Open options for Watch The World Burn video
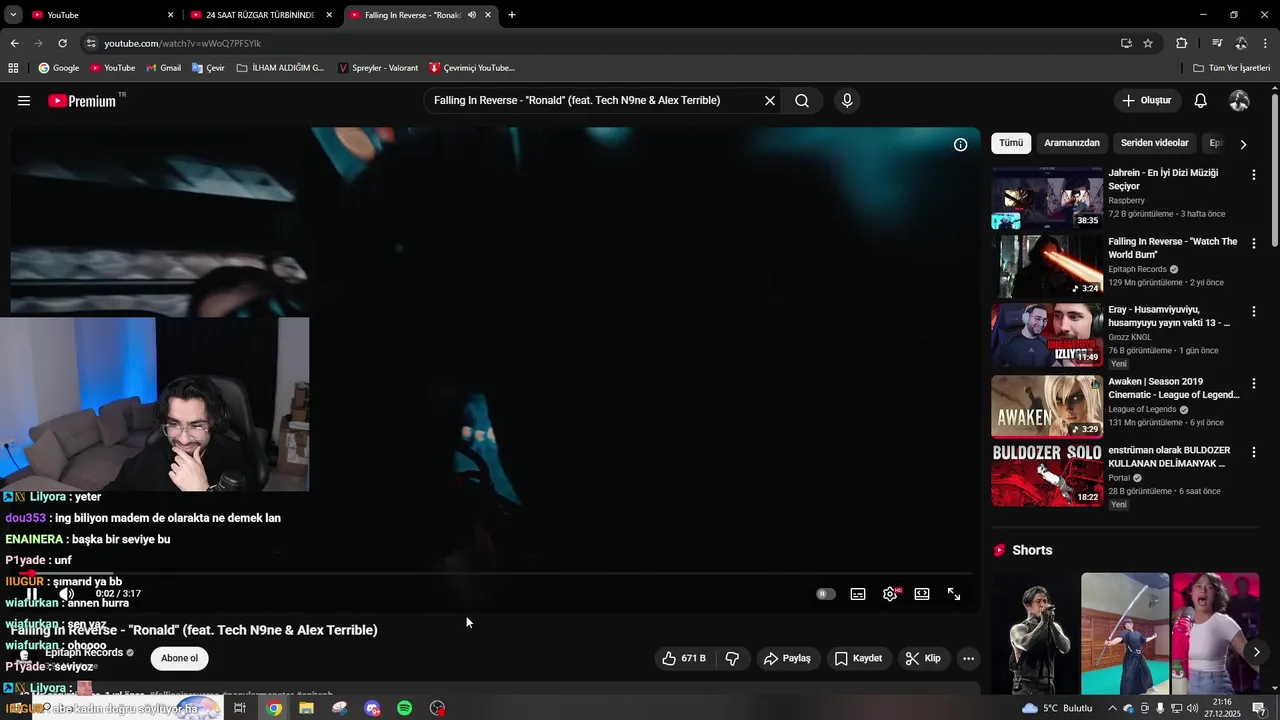This screenshot has width=1280, height=720. (x=1254, y=244)
